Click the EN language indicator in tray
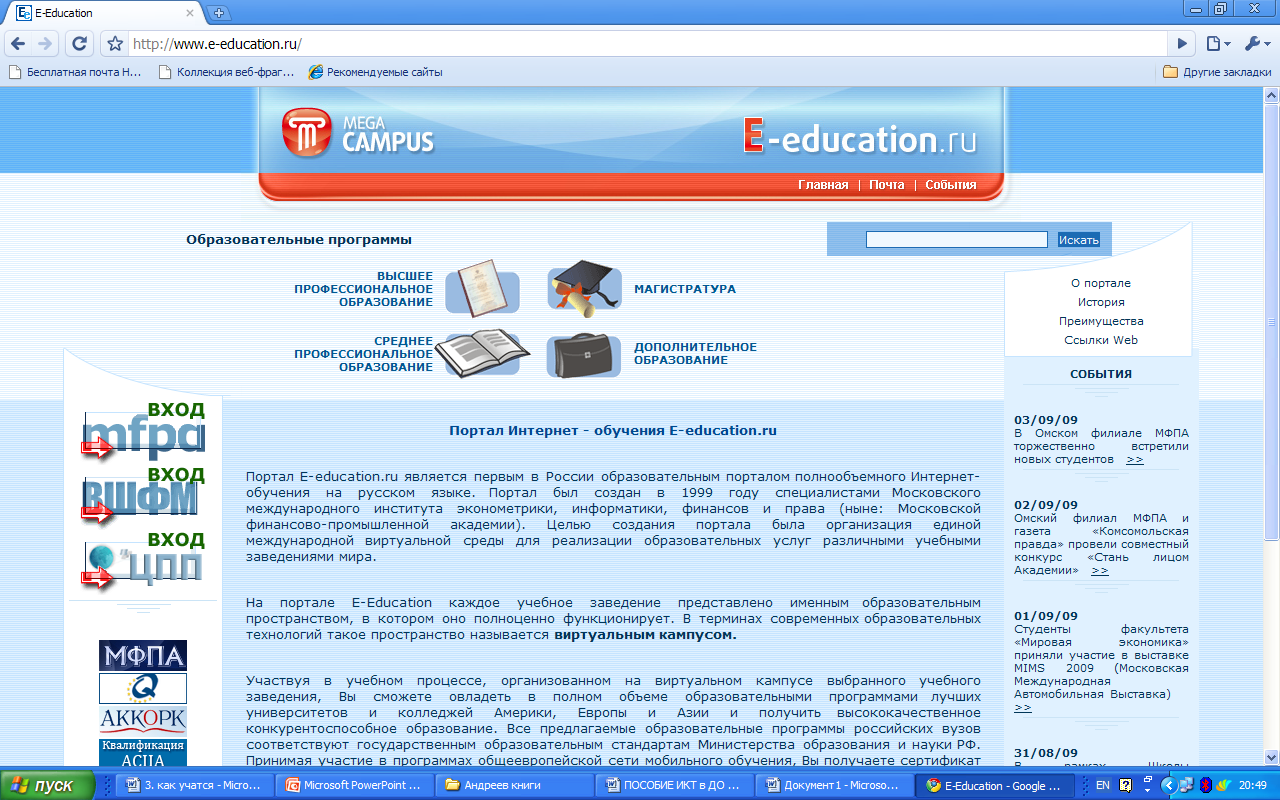Image resolution: width=1280 pixels, height=800 pixels. pyautogui.click(x=1103, y=786)
